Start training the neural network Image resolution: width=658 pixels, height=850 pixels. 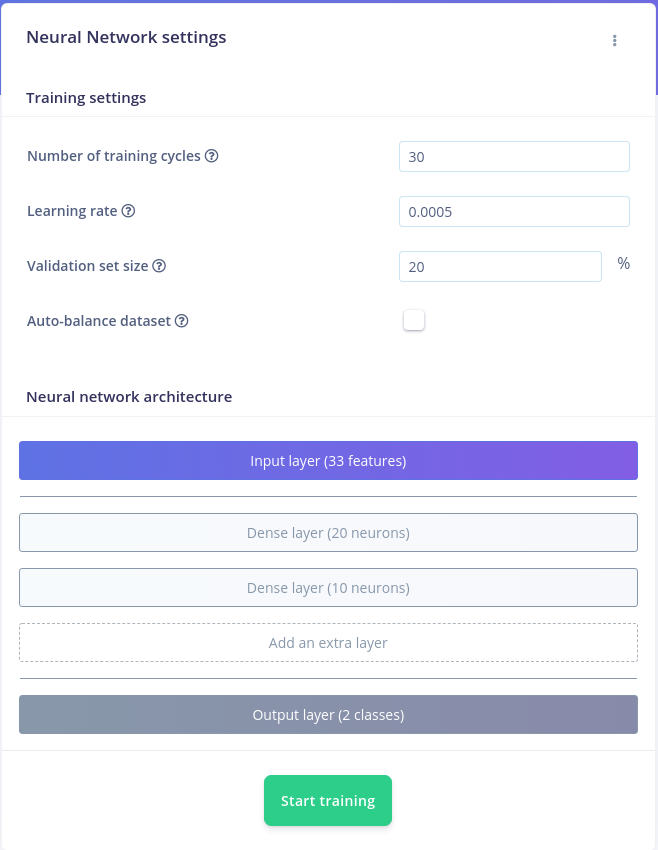(x=328, y=801)
